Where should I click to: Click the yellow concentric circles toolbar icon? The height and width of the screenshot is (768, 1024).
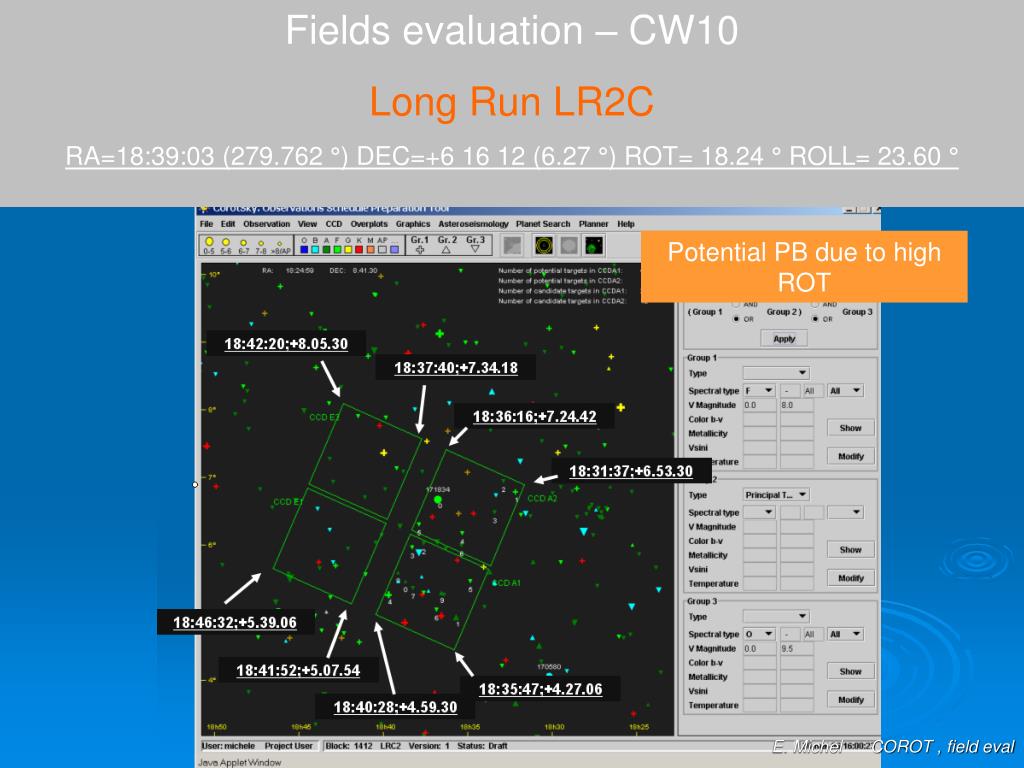[544, 246]
